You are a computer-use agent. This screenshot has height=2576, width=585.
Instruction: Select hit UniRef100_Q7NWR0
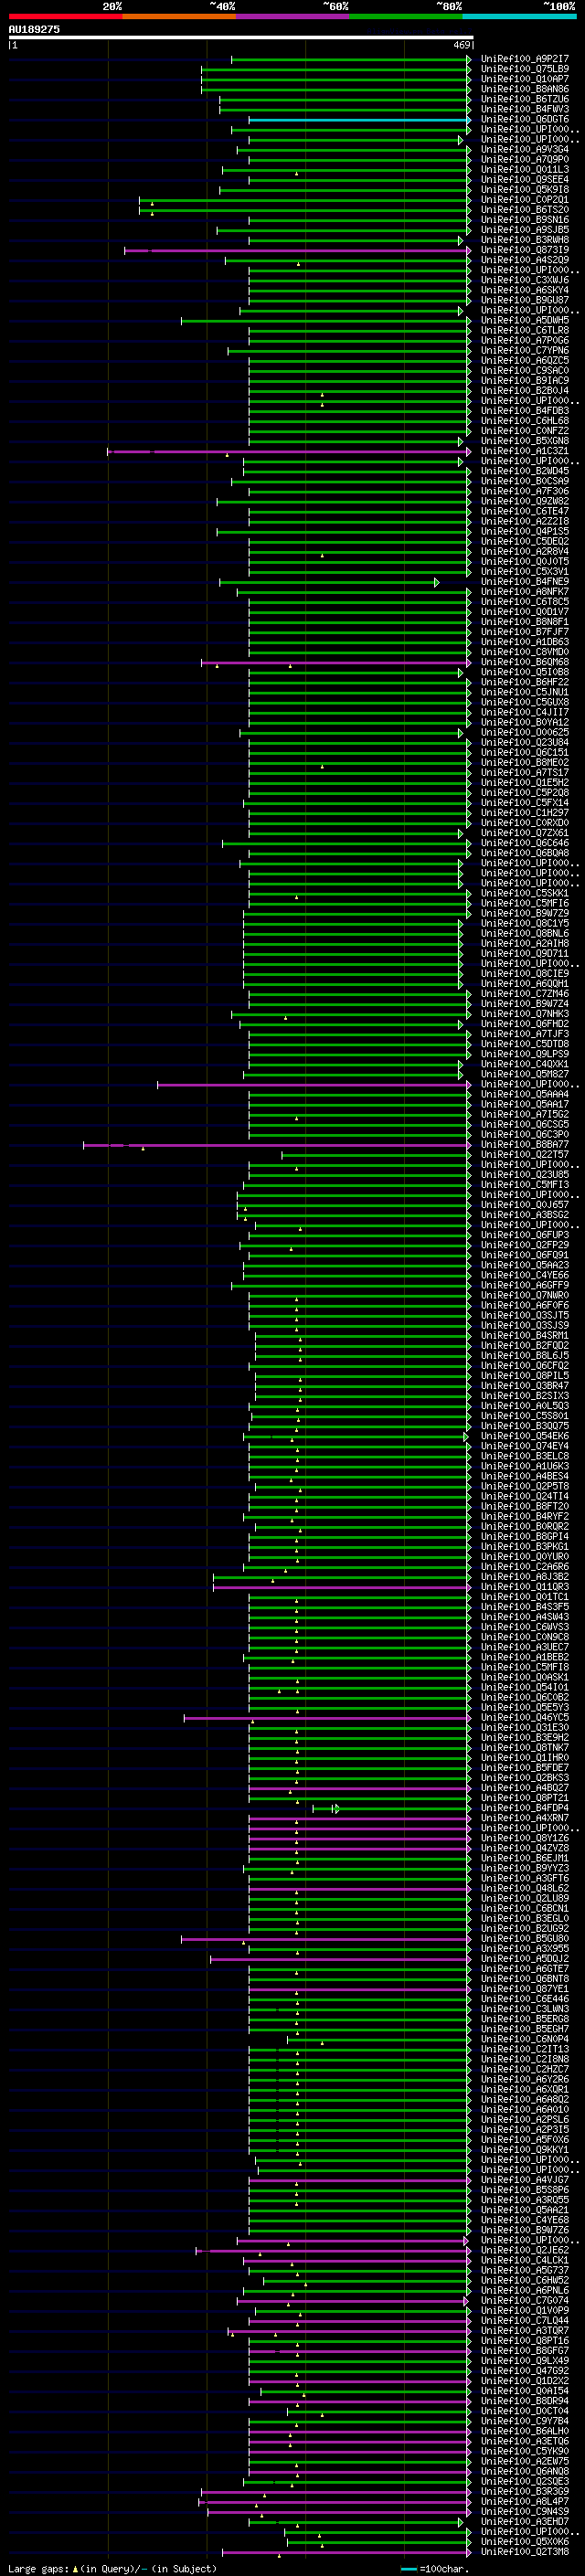525,1295
